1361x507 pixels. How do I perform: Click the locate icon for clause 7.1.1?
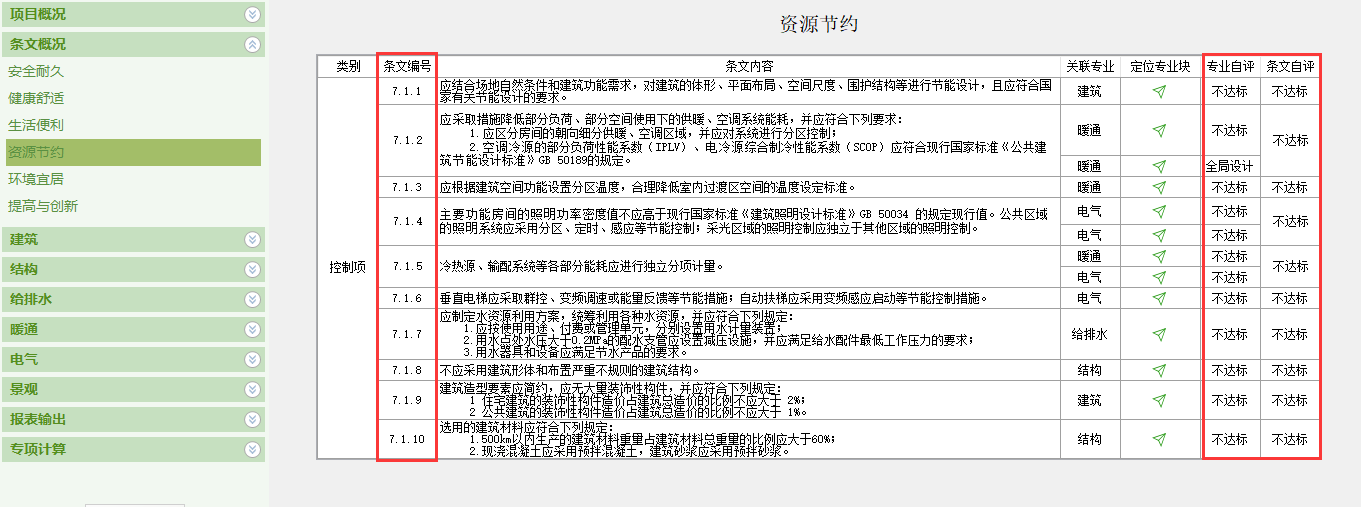[1159, 91]
